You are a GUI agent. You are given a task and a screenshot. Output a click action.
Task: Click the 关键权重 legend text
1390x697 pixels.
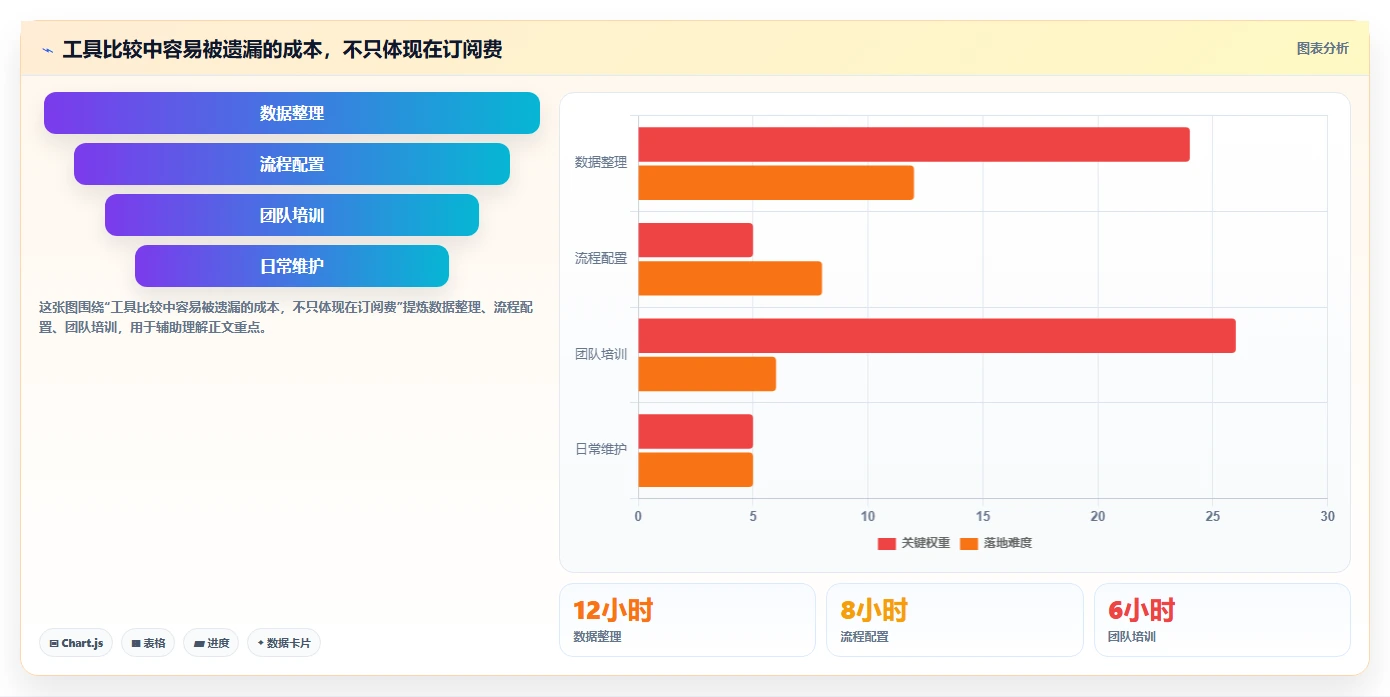point(925,543)
